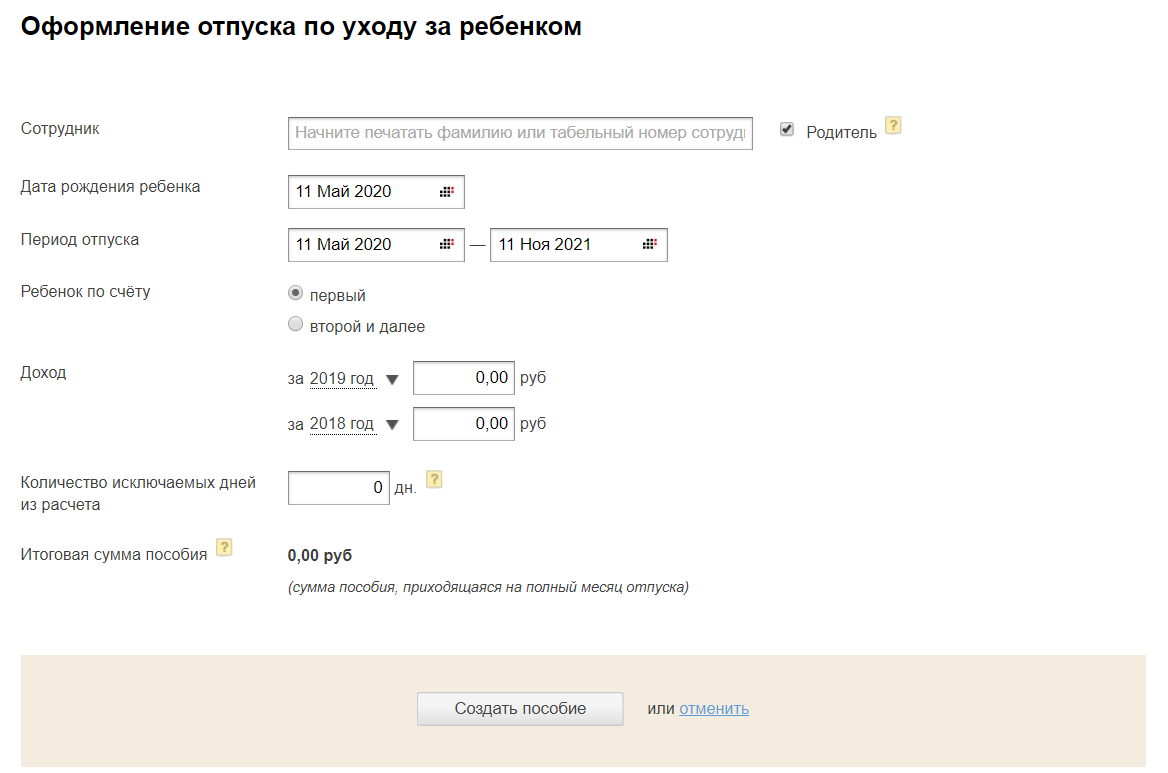The height and width of the screenshot is (773, 1168).
Task: Expand the 2018 год income year dropdown
Action: click(x=392, y=424)
